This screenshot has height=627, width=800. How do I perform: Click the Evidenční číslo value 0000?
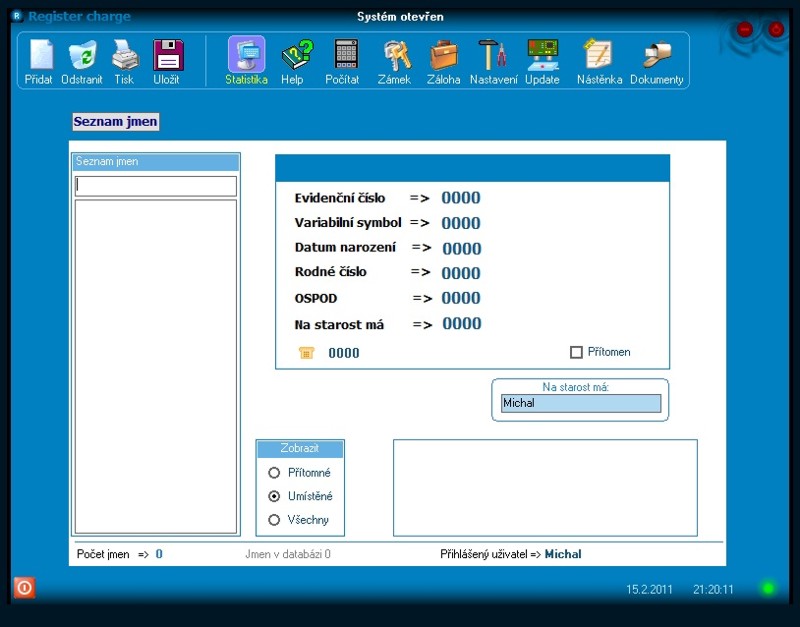point(461,198)
